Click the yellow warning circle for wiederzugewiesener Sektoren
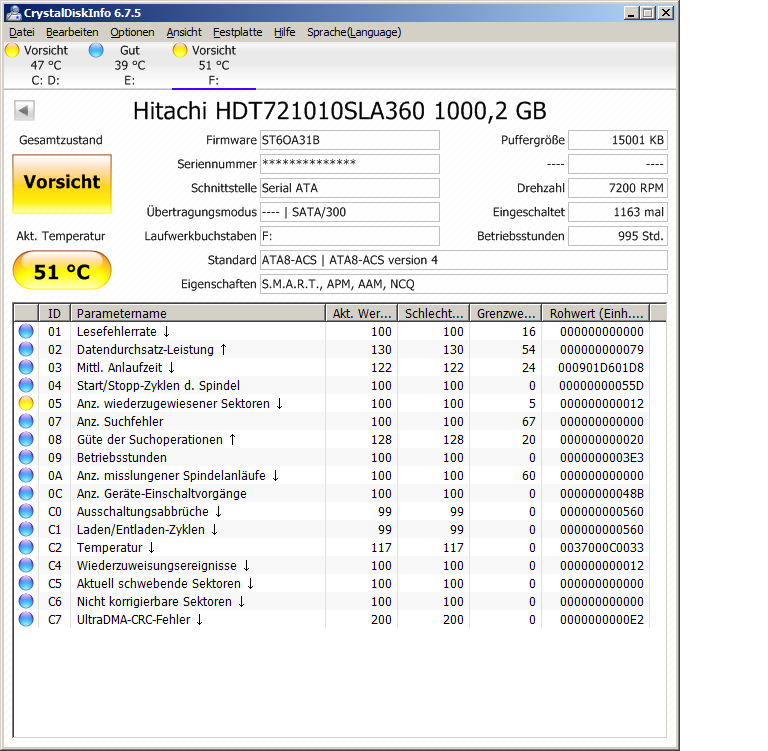Image resolution: width=768 pixels, height=751 pixels. tap(26, 404)
